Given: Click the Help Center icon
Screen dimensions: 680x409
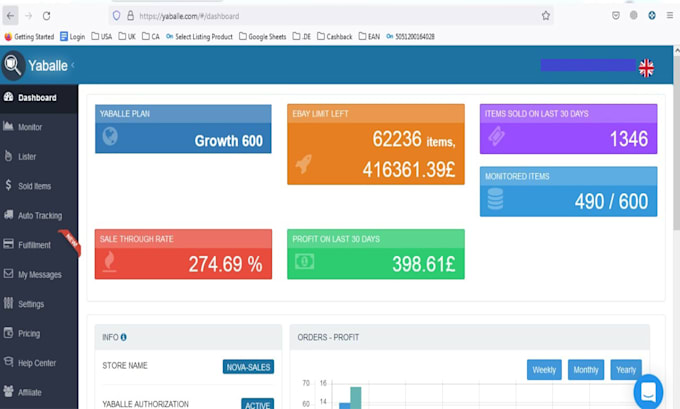Looking at the screenshot, I should (8, 362).
